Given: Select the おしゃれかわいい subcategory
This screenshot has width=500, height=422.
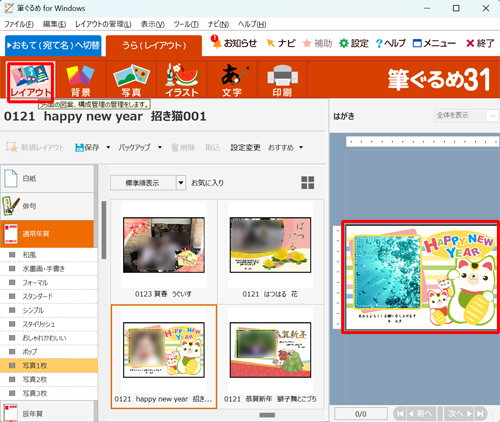Looking at the screenshot, I should click(x=49, y=338).
